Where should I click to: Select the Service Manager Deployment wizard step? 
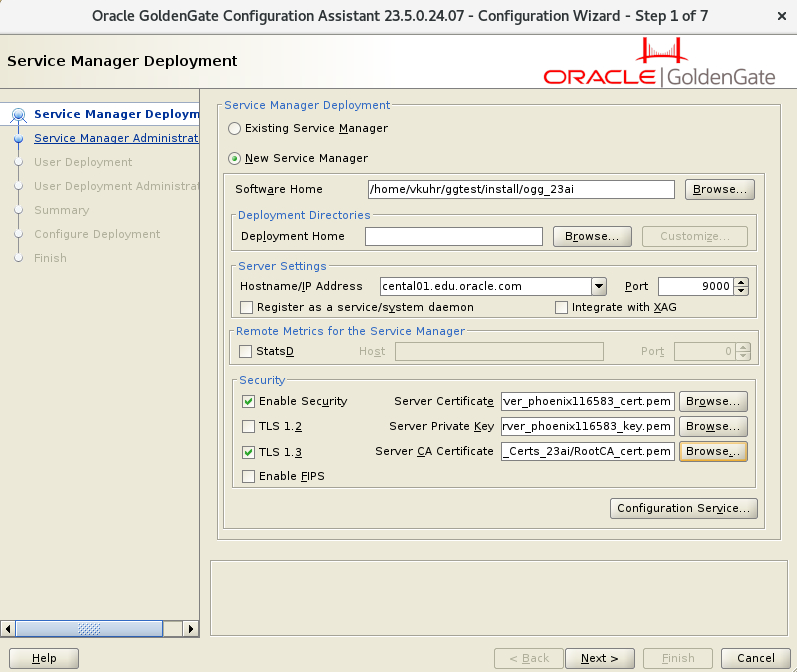click(116, 114)
